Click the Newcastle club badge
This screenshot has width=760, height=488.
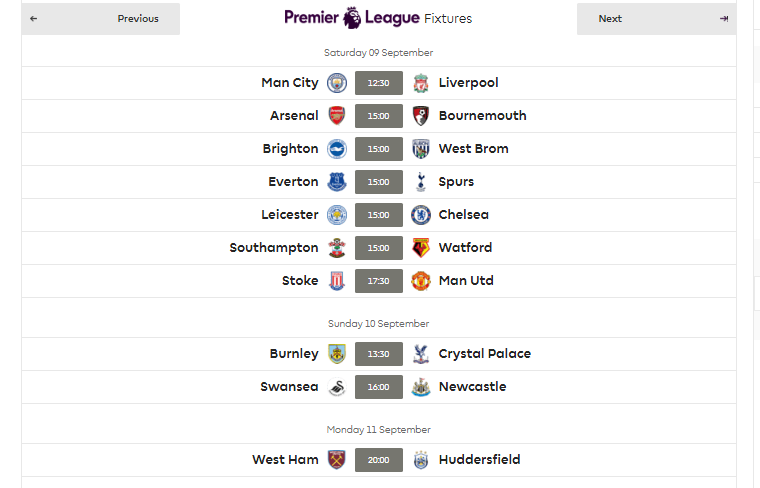click(421, 387)
